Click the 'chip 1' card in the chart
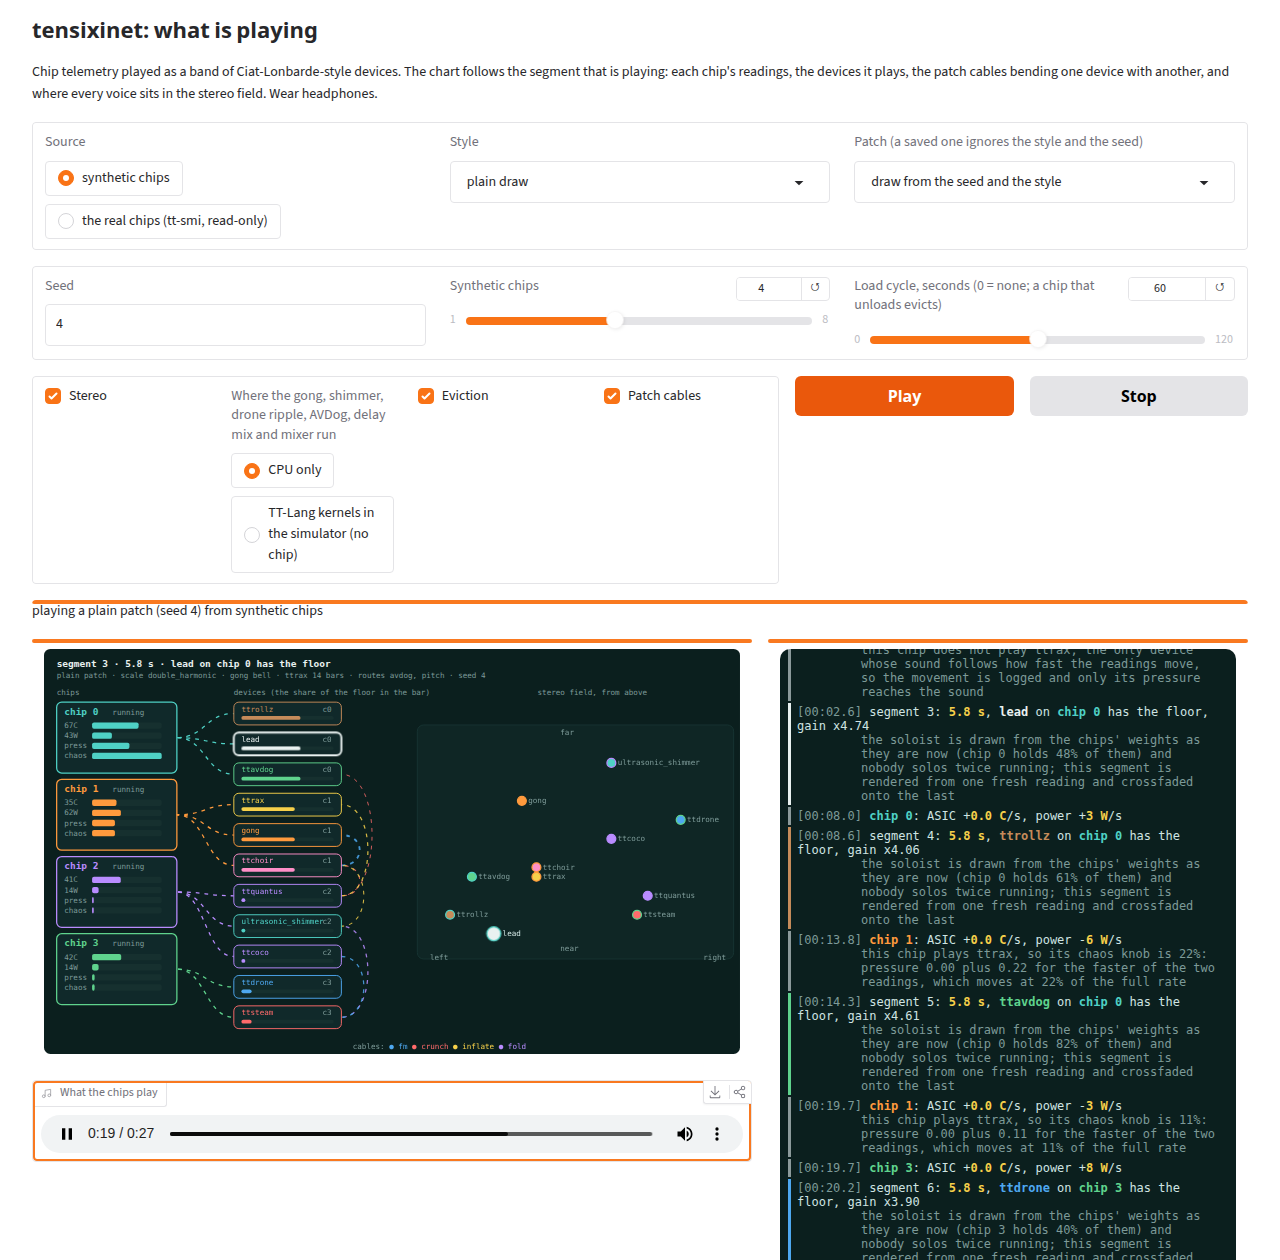Viewport: 1280px width, 1260px height. (x=117, y=815)
